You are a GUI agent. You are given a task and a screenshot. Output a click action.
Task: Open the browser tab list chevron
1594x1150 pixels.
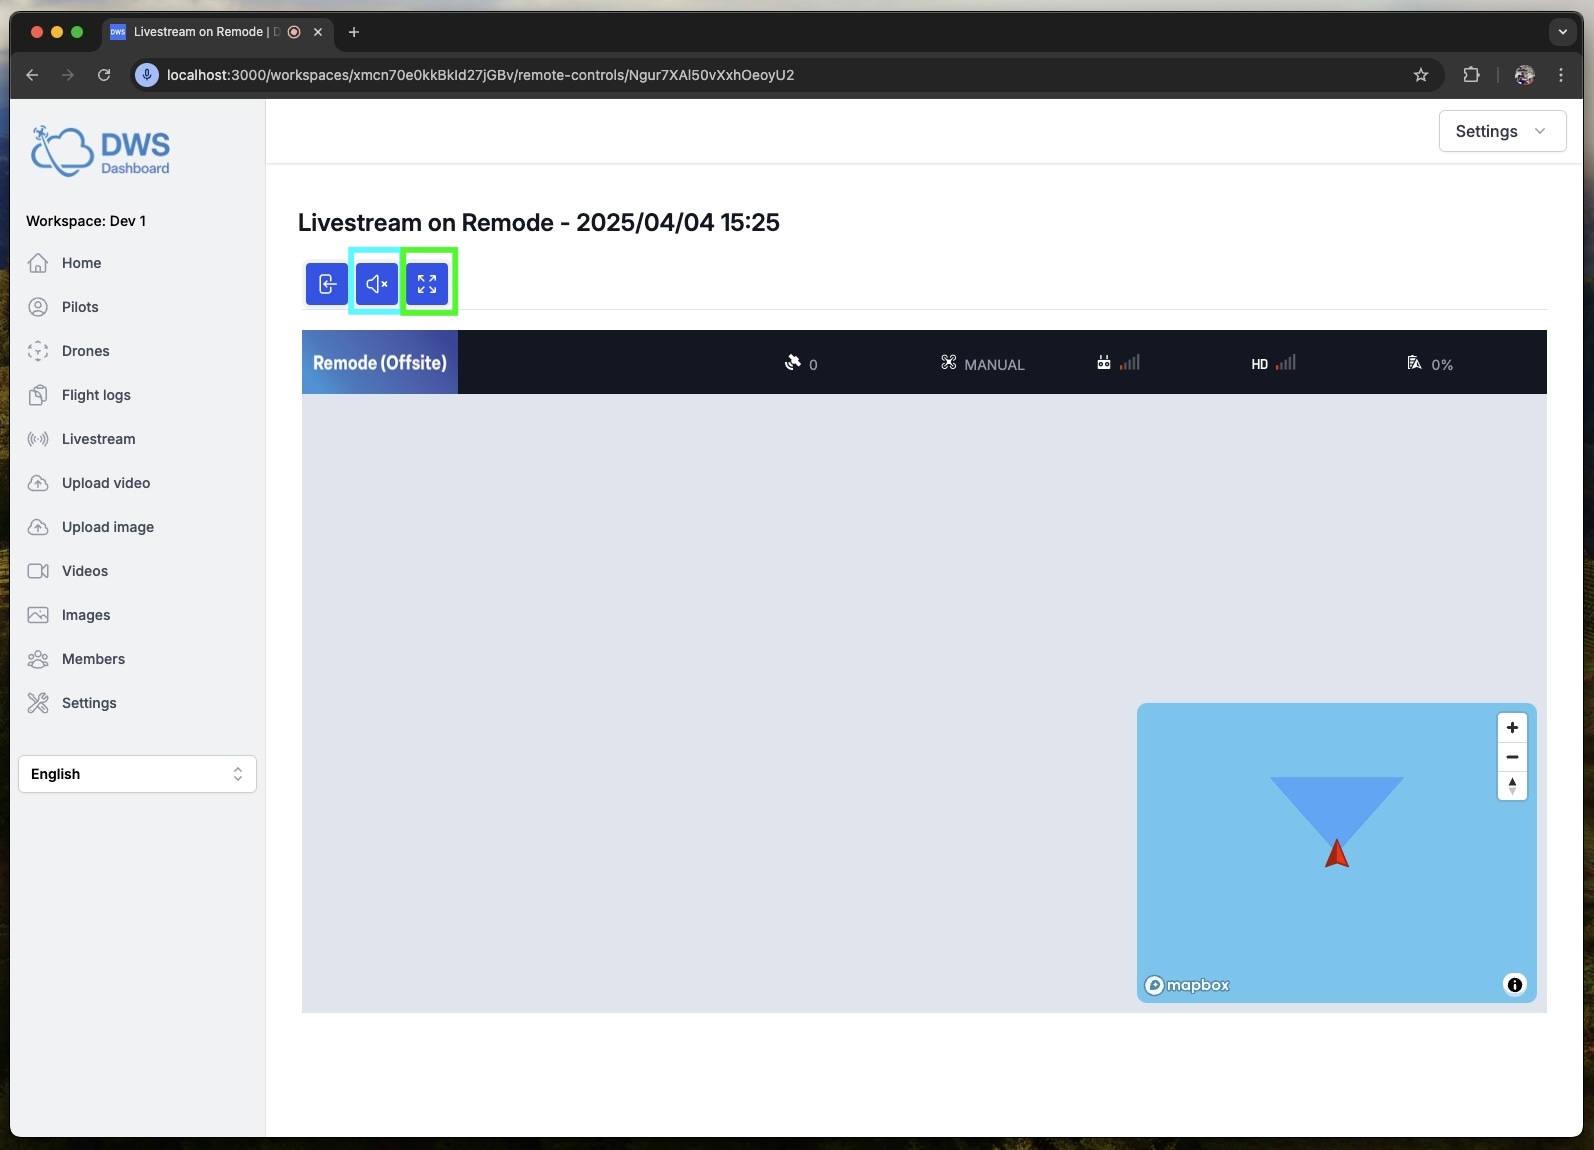pyautogui.click(x=1562, y=32)
